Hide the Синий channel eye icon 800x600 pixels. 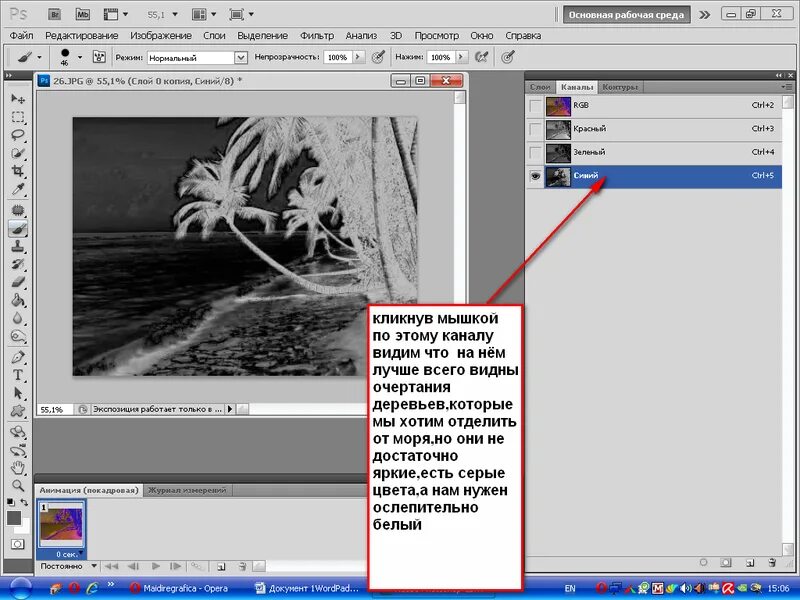tap(535, 176)
